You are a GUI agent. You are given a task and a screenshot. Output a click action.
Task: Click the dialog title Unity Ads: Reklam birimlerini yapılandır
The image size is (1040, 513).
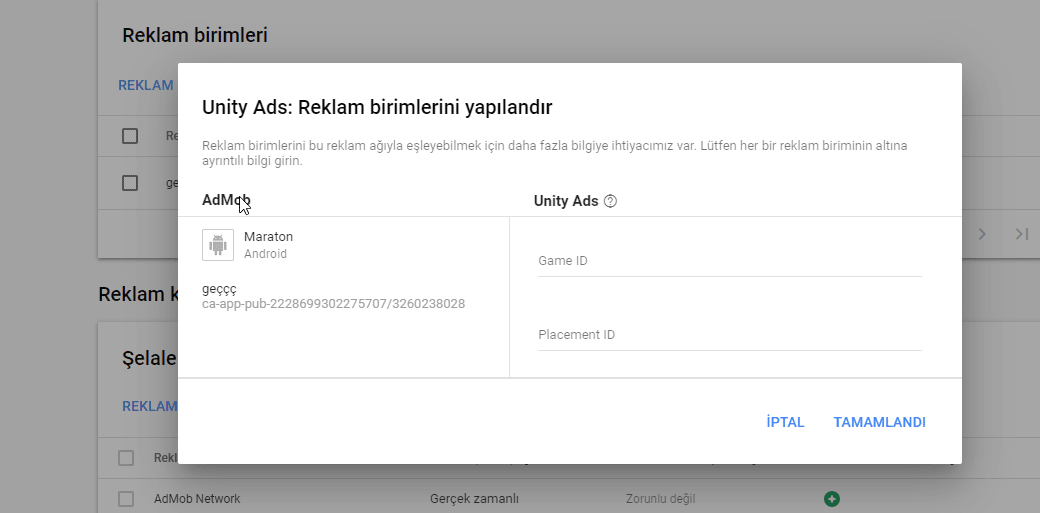point(377,108)
